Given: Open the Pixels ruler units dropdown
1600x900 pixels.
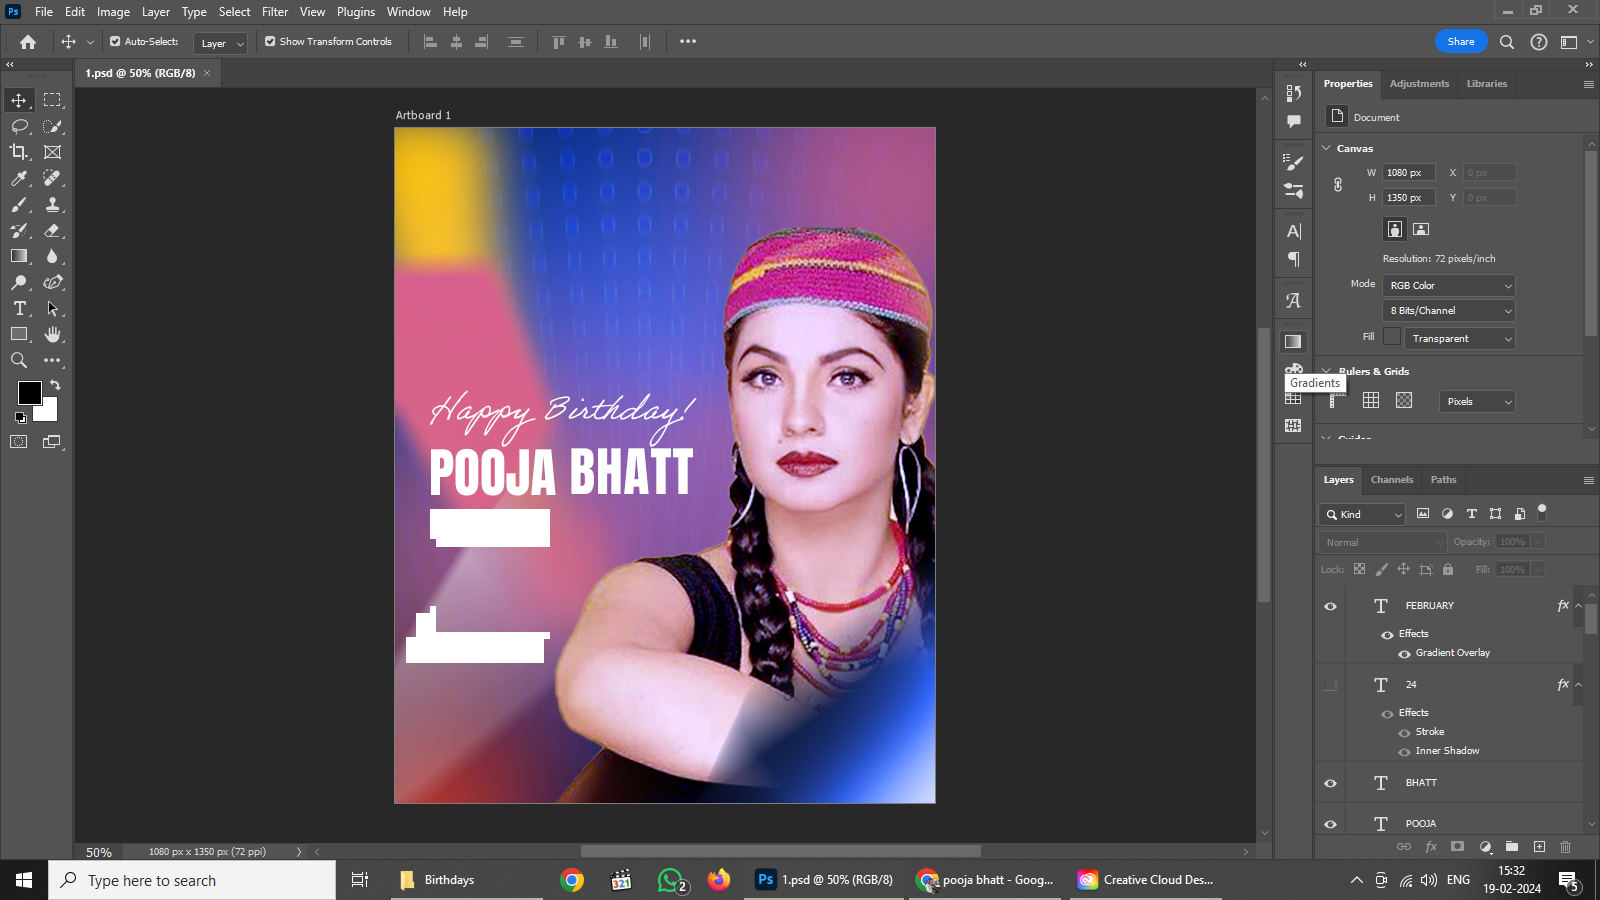Looking at the screenshot, I should click(x=1478, y=402).
